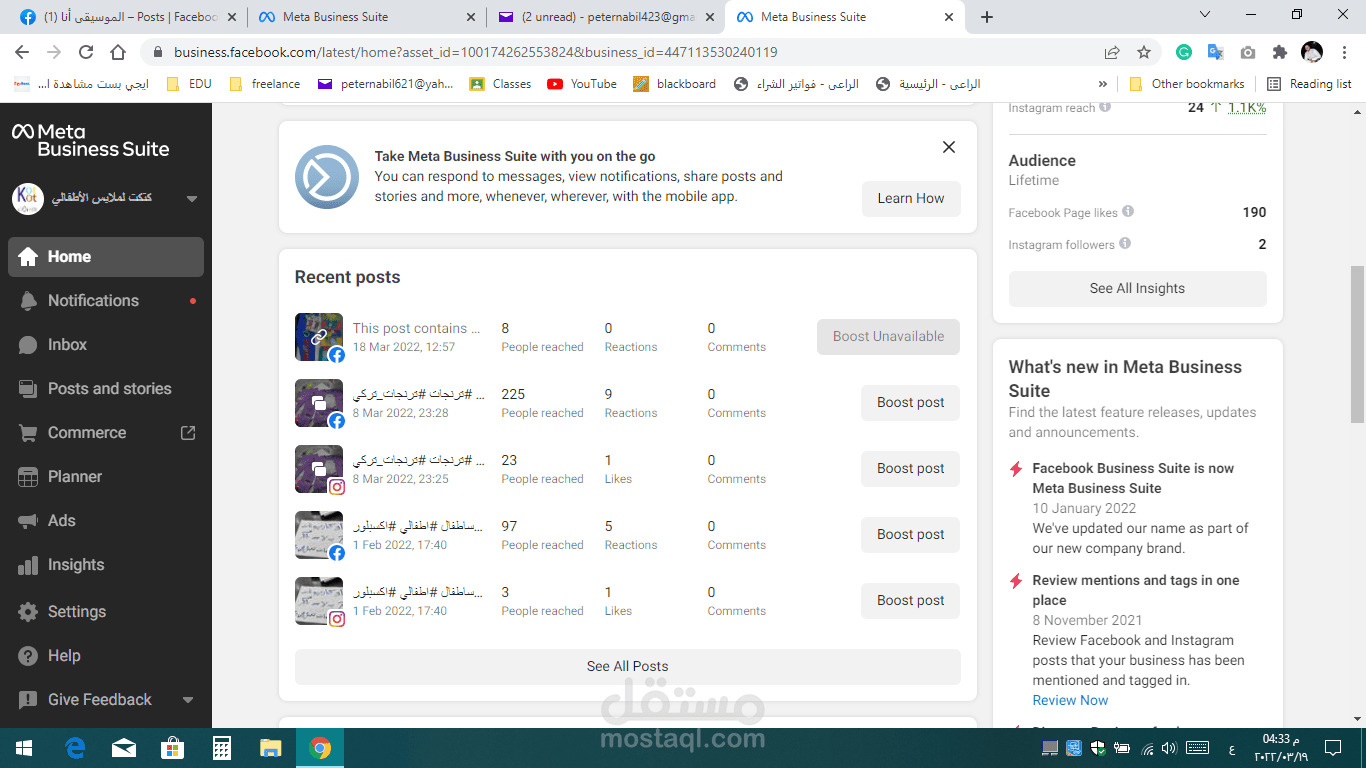Switch to the Facebook Posts tab

tap(126, 17)
